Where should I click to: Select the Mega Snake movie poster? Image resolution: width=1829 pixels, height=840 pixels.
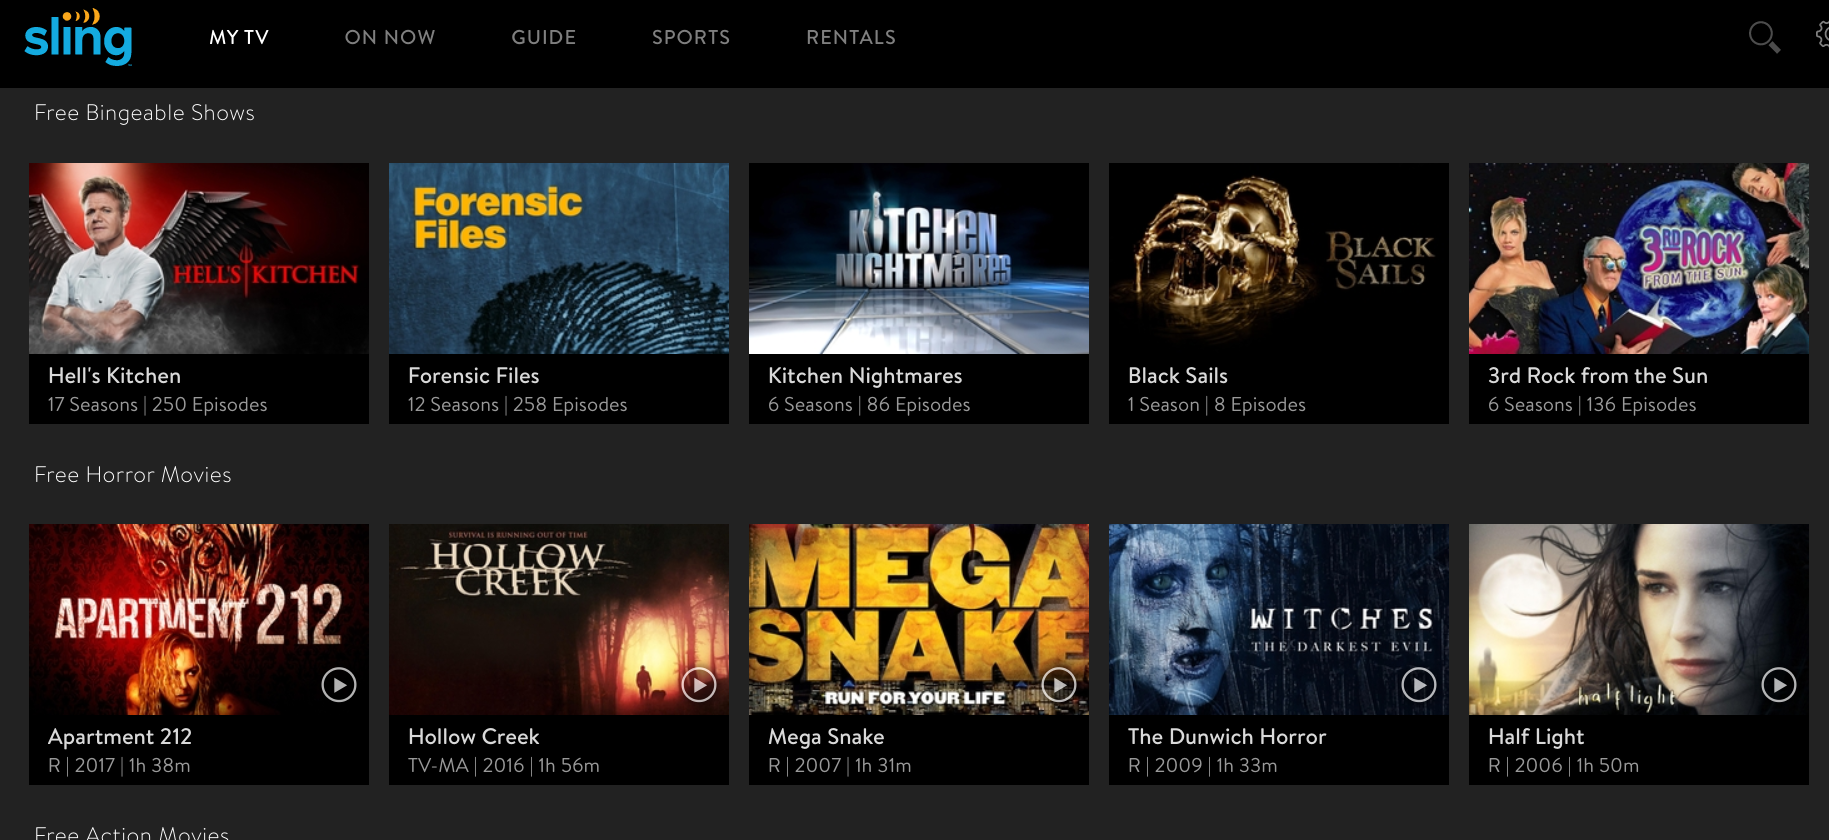click(x=919, y=619)
